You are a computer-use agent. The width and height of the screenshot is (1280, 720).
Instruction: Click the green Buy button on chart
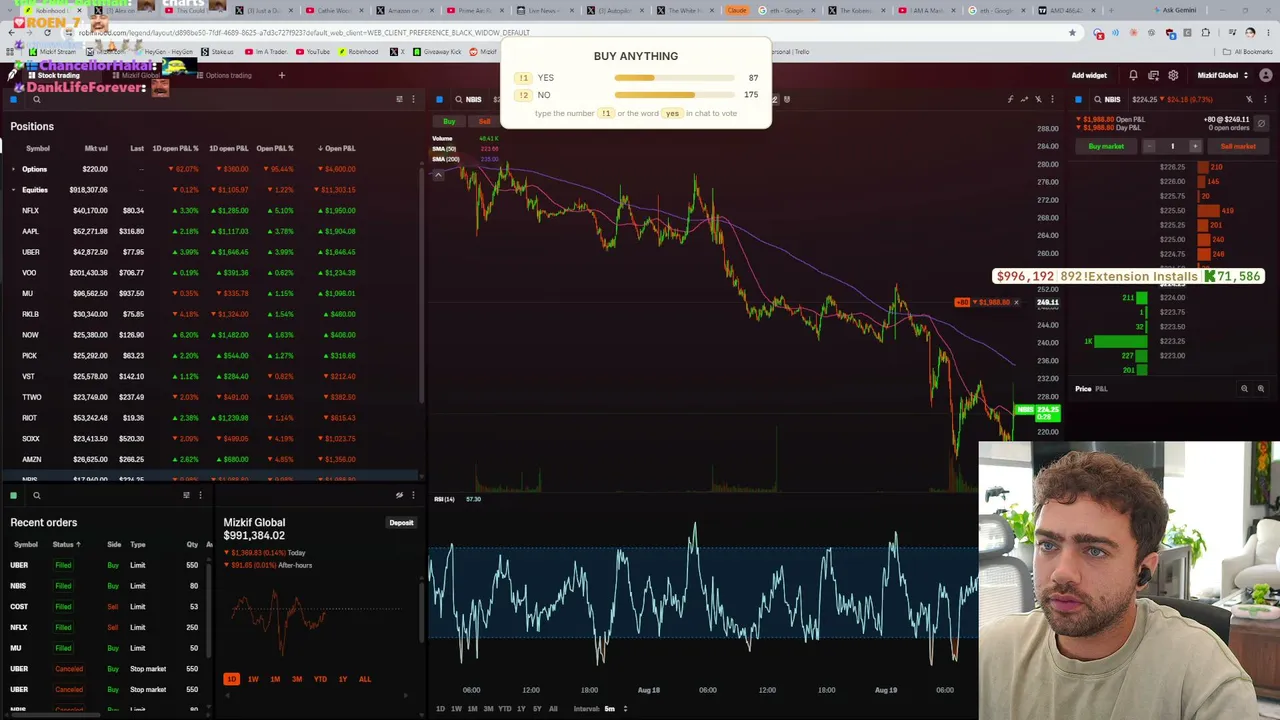[x=449, y=121]
